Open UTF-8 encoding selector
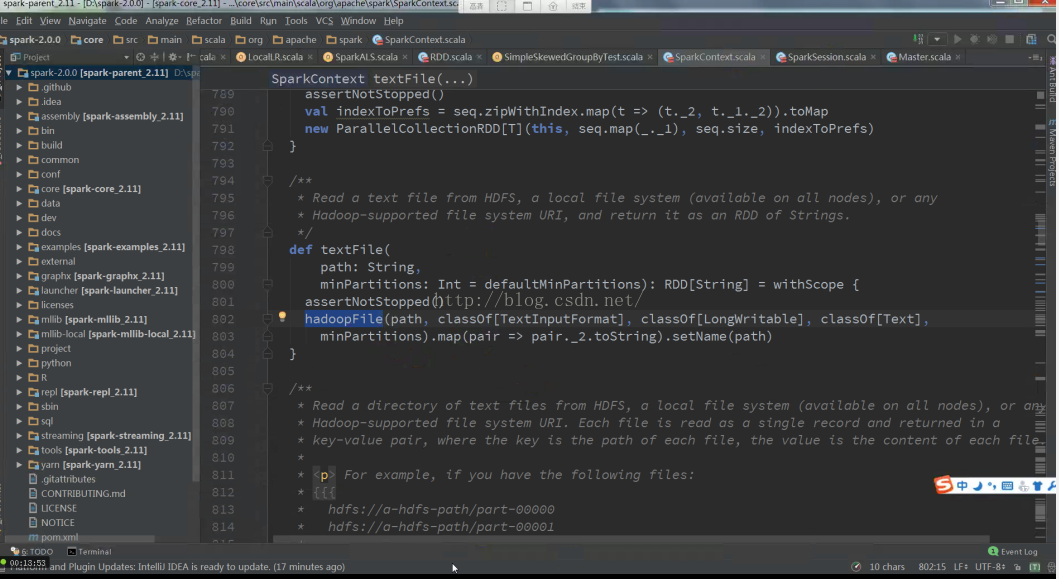The image size is (1059, 579). pyautogui.click(x=990, y=567)
